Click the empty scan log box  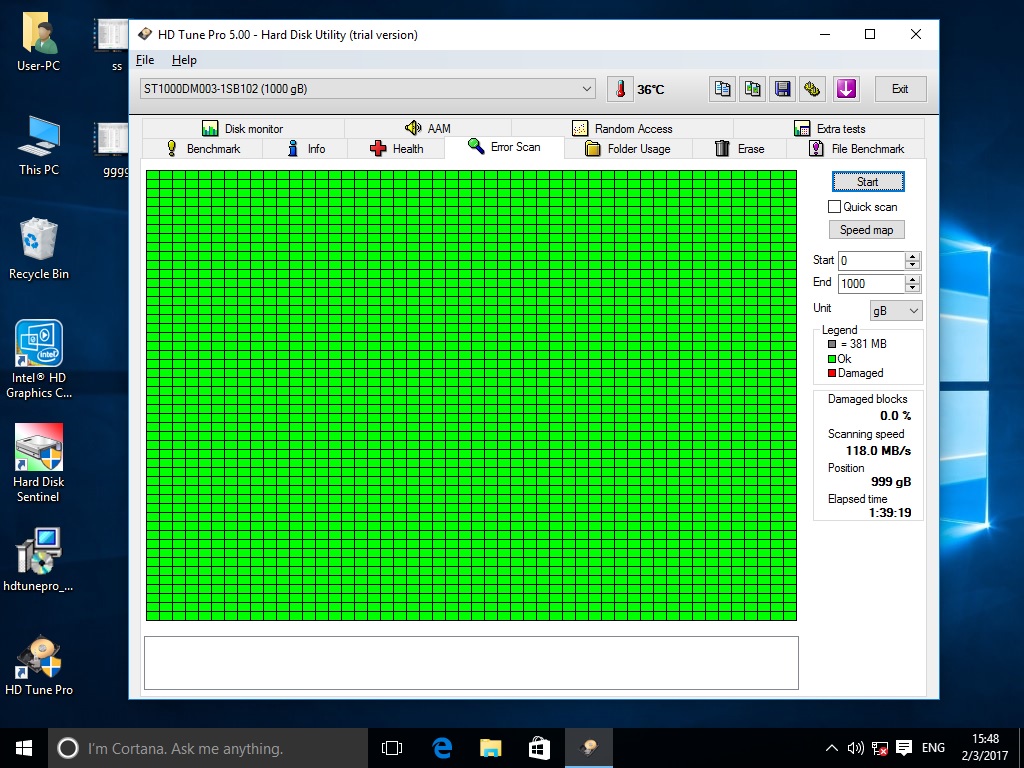click(x=471, y=663)
